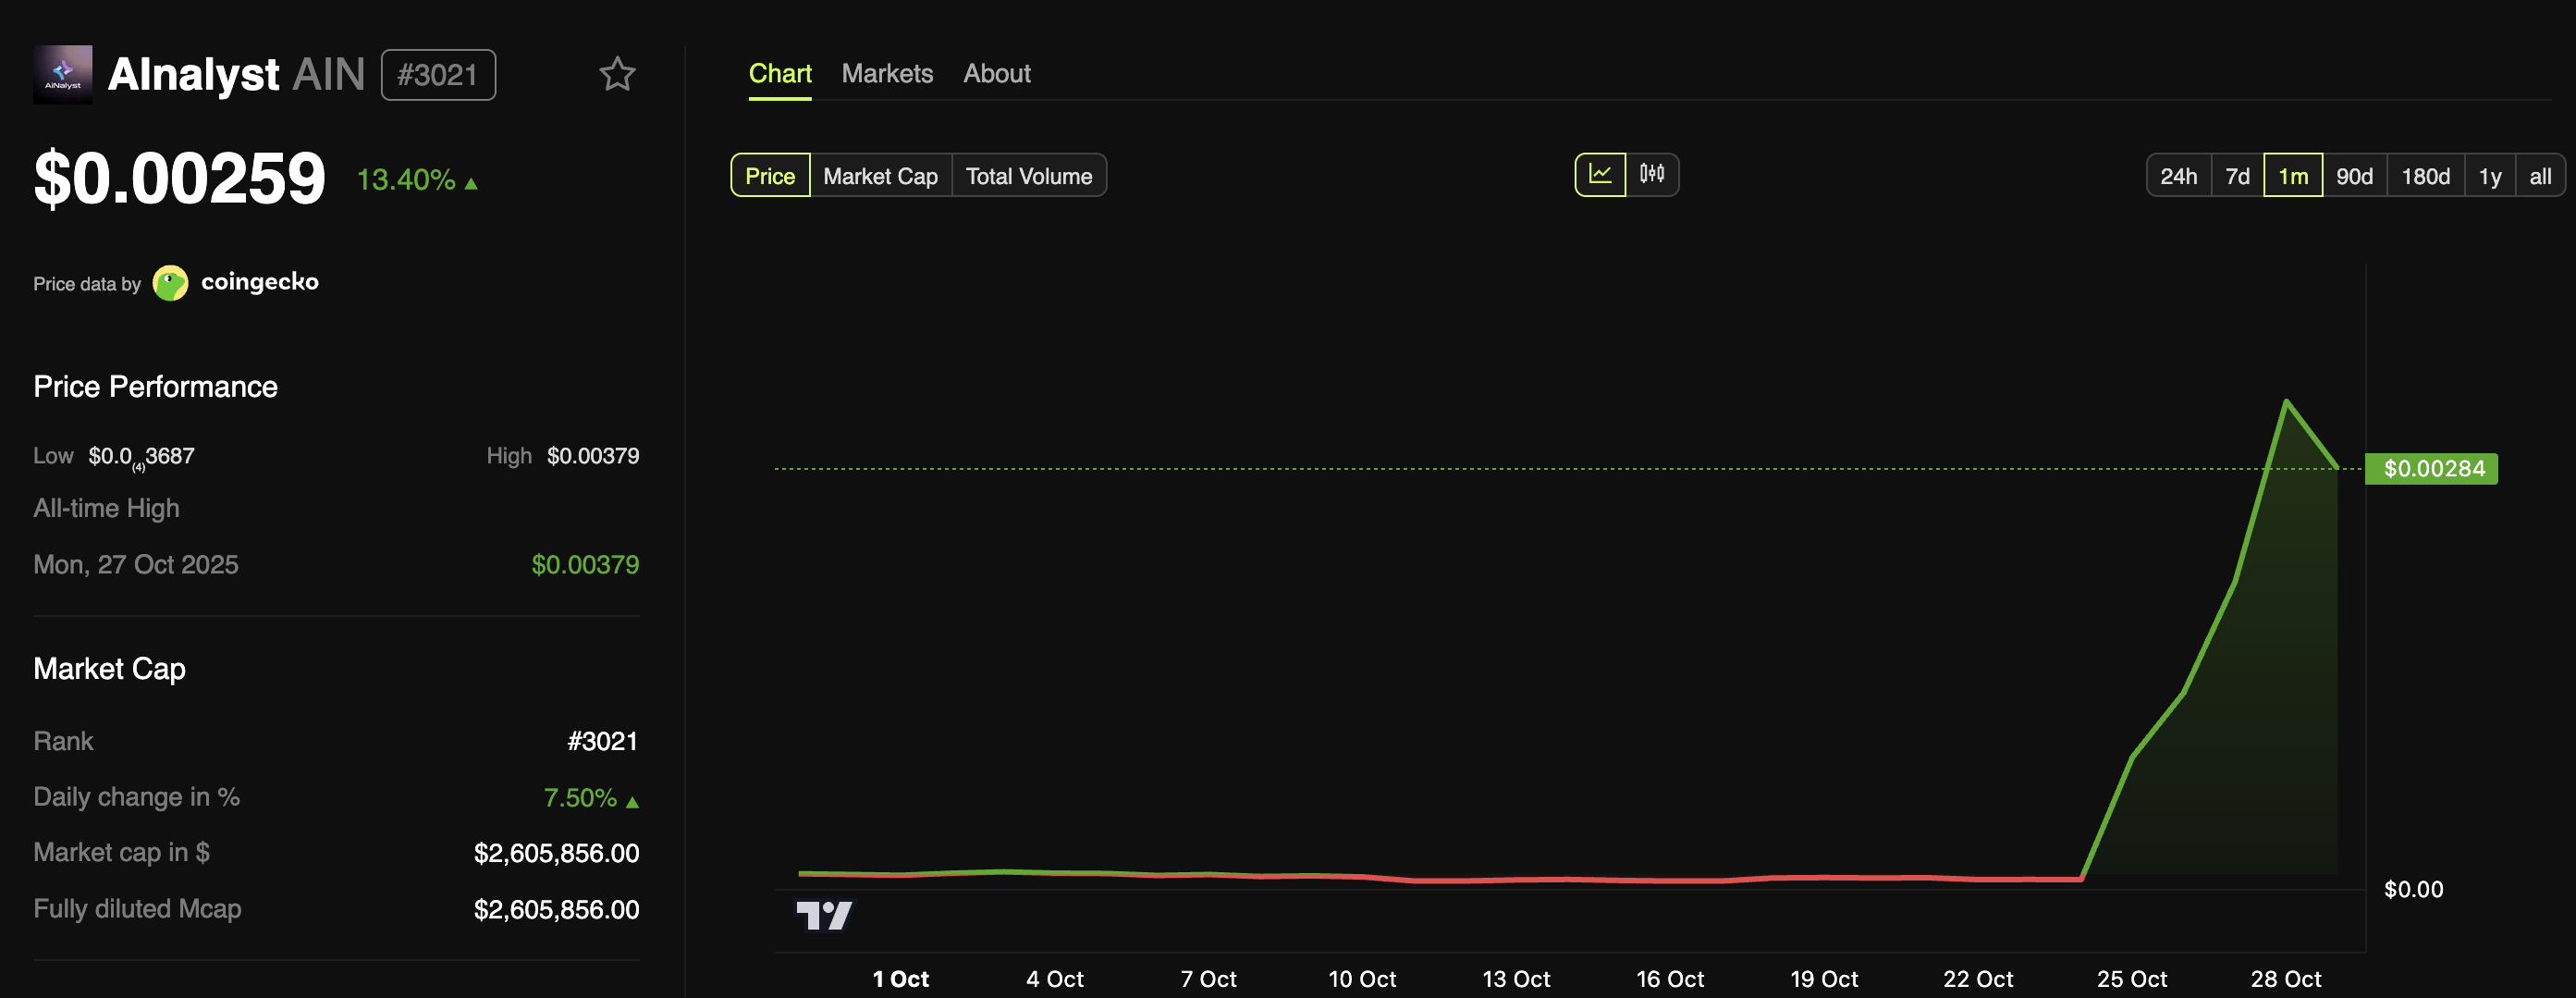This screenshot has width=2576, height=998.
Task: Switch chart to Total Volume
Action: 1029,175
